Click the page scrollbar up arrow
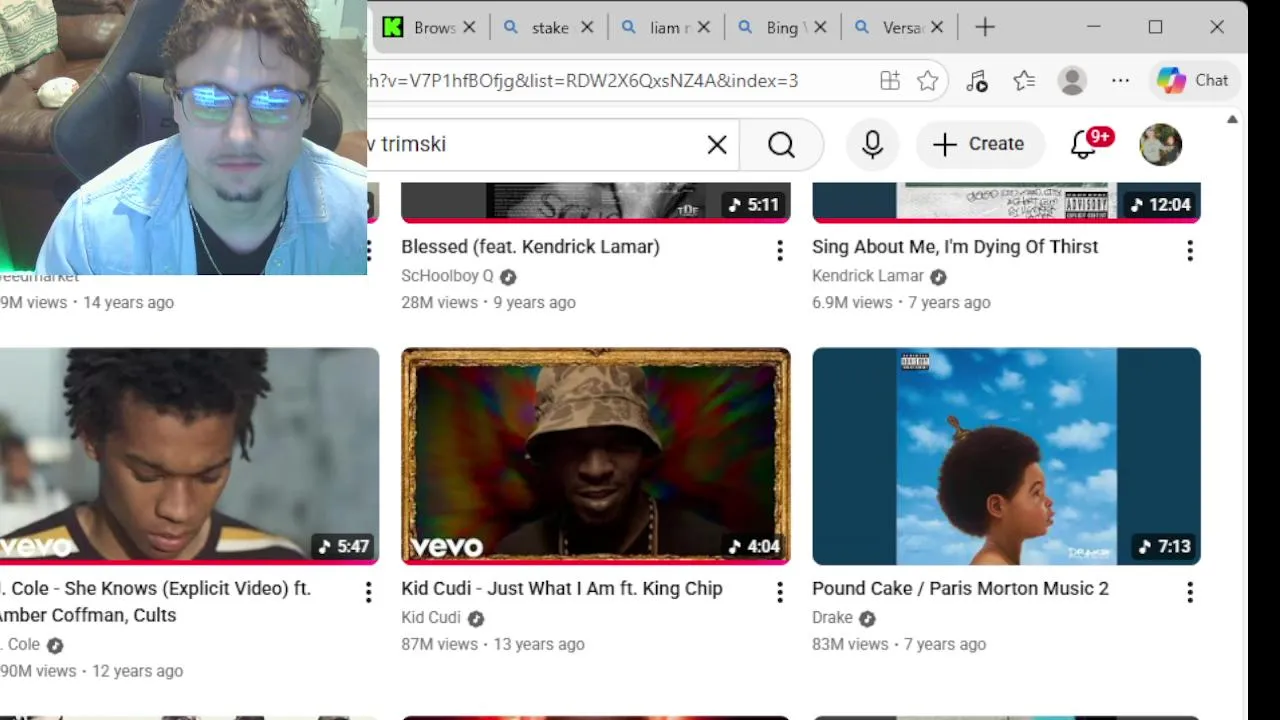The height and width of the screenshot is (720, 1280). point(1232,119)
